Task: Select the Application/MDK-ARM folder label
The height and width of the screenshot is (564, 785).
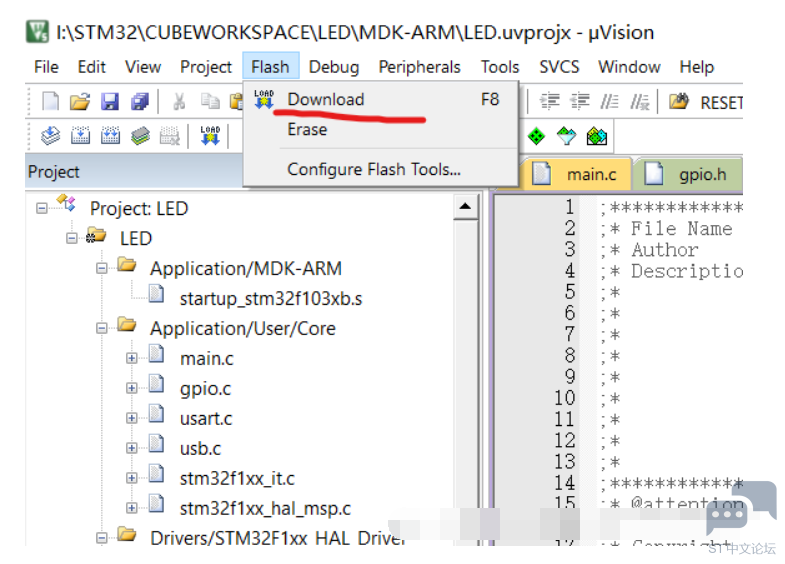Action: [246, 269]
